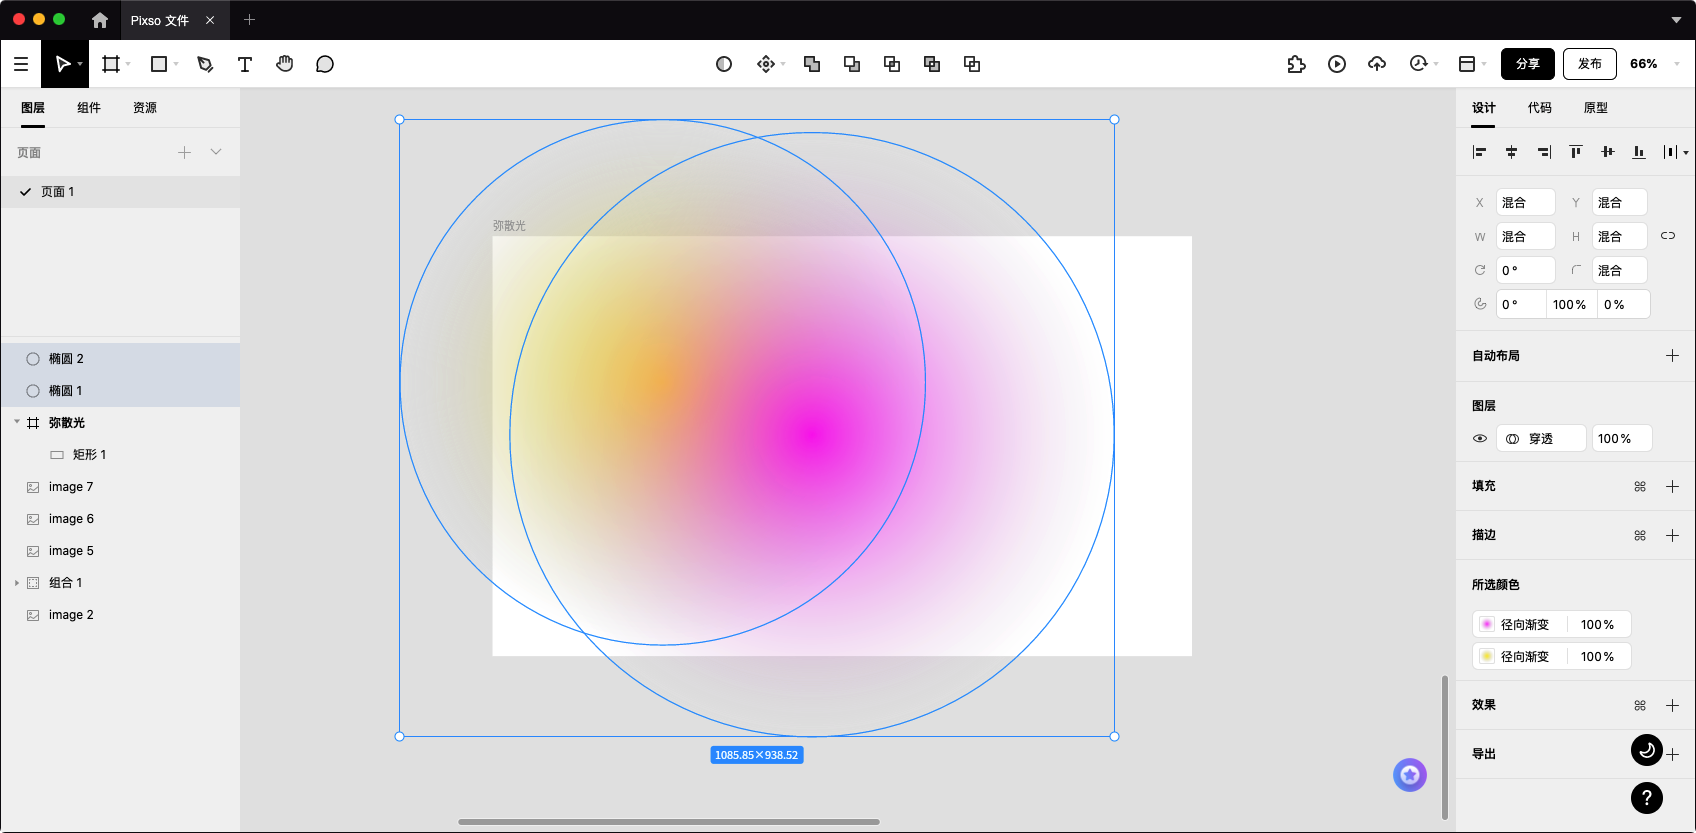
Task: Switch to the 代码 tab
Action: [x=1540, y=108]
